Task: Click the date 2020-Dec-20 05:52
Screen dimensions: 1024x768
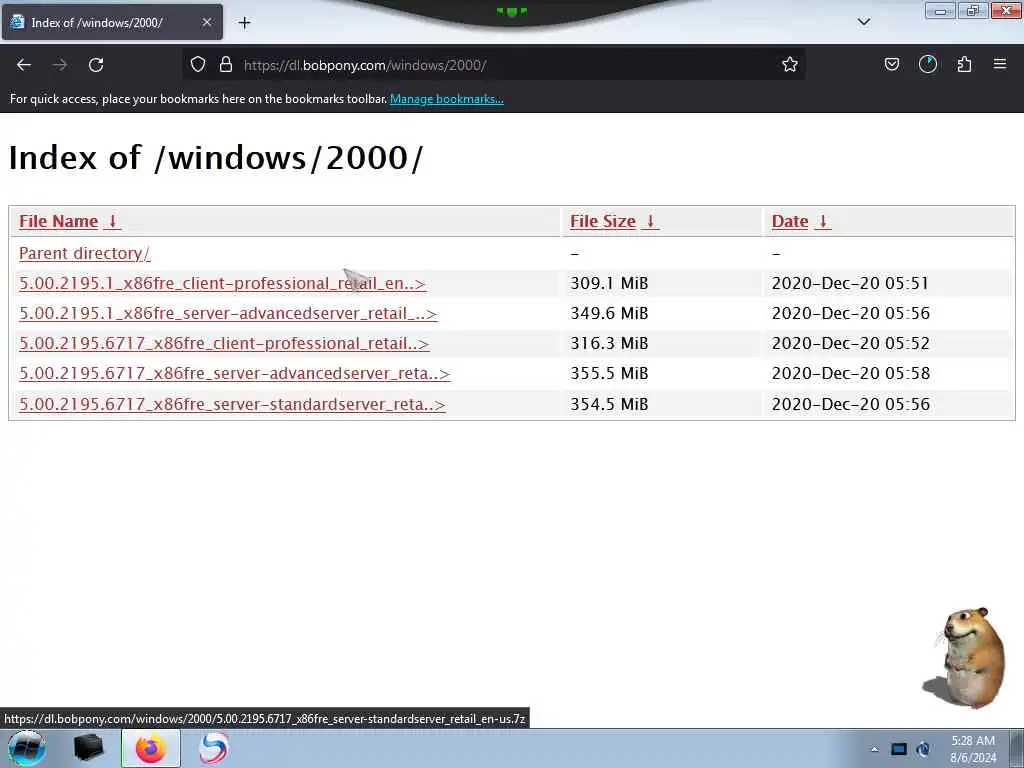Action: [x=850, y=344]
